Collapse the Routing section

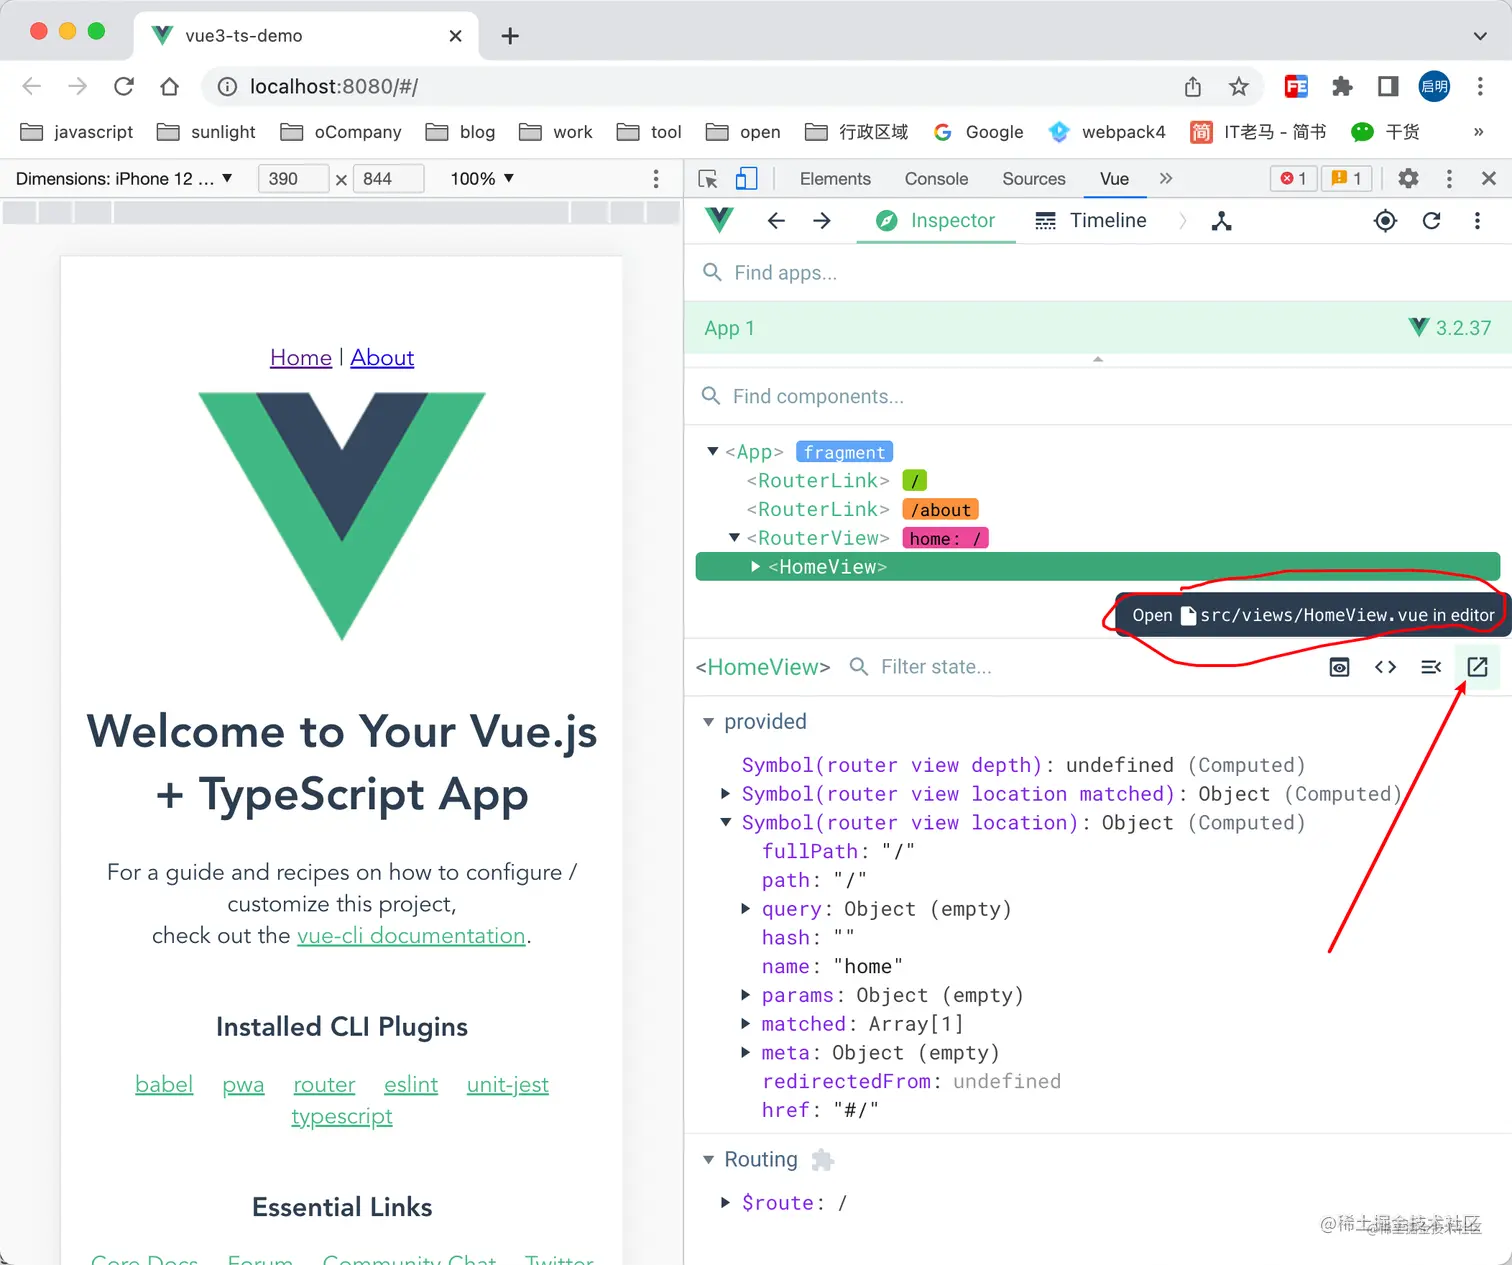[x=709, y=1160]
